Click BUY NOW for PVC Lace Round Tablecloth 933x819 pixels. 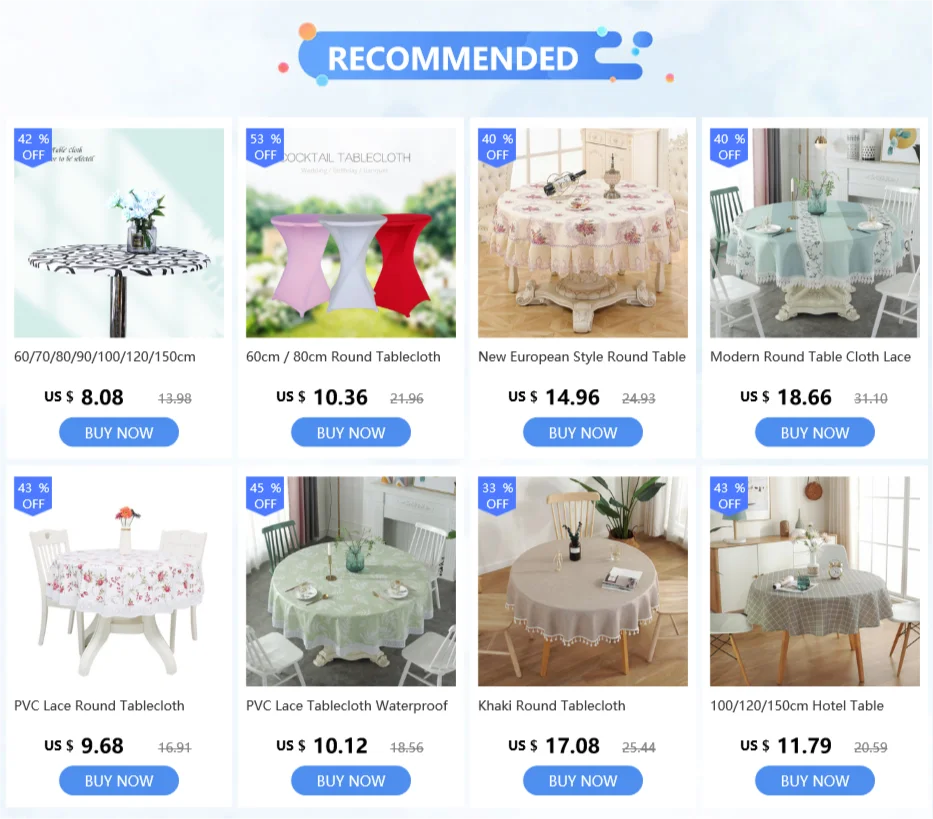coord(119,781)
